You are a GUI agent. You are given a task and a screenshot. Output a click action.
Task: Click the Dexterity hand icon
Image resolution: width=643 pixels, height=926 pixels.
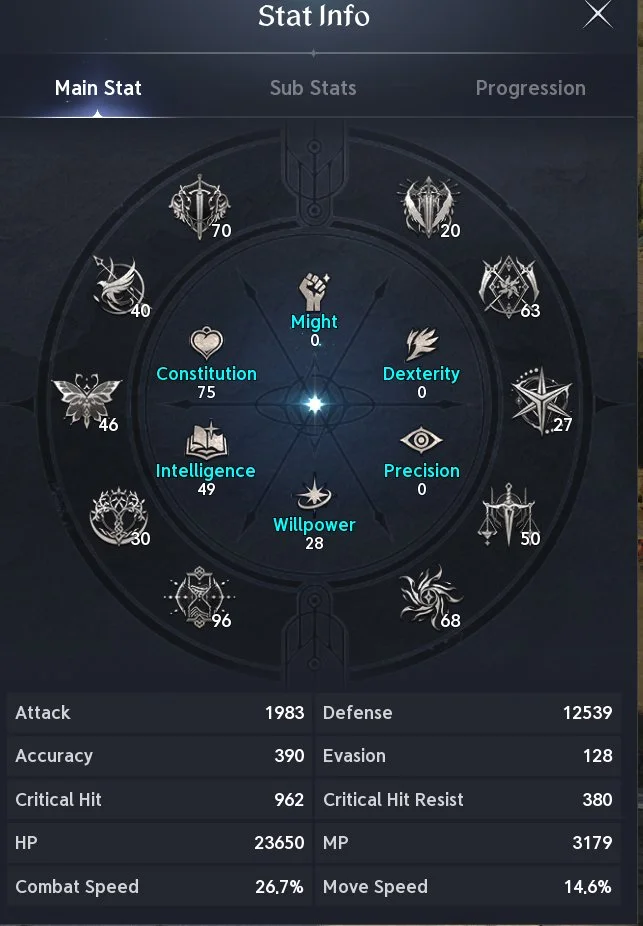(422, 344)
